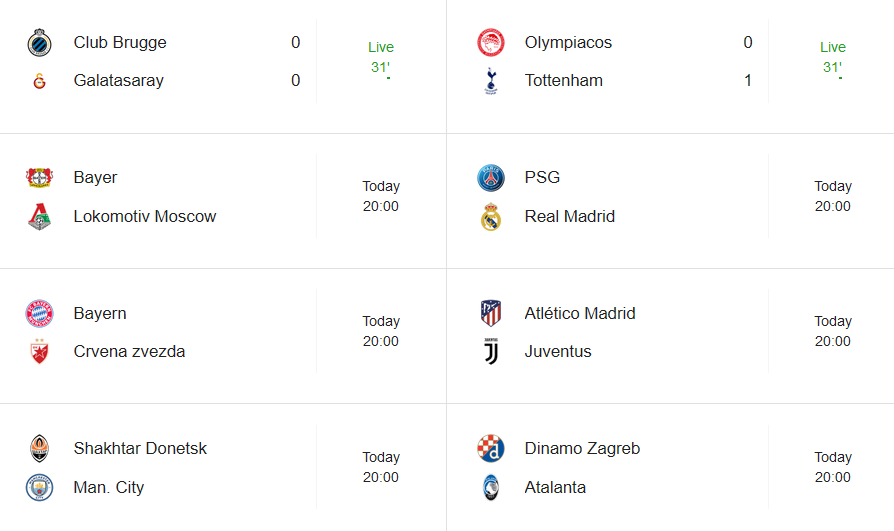Click the Shakhtar Donetsk logo
This screenshot has height=531, width=894.
click(39, 448)
